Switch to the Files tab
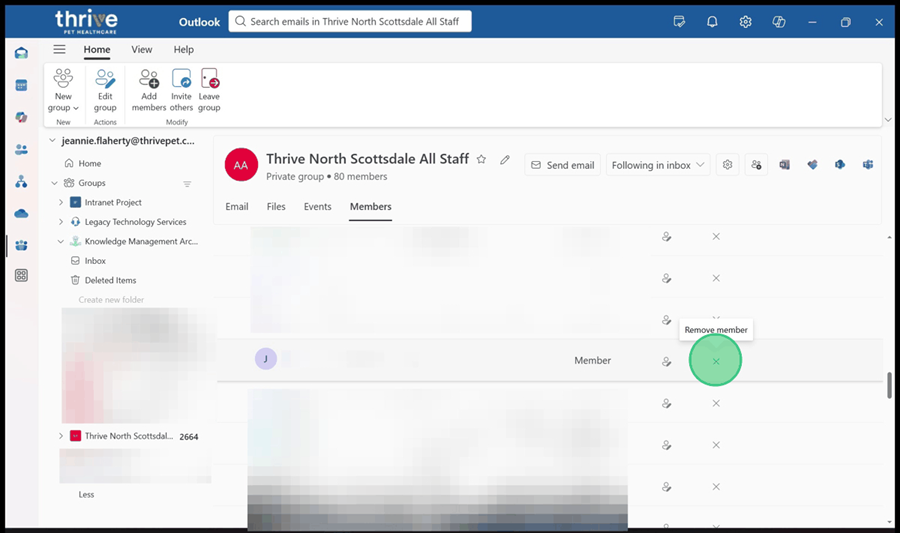Screen dimensions: 900x533 pyautogui.click(x=276, y=207)
